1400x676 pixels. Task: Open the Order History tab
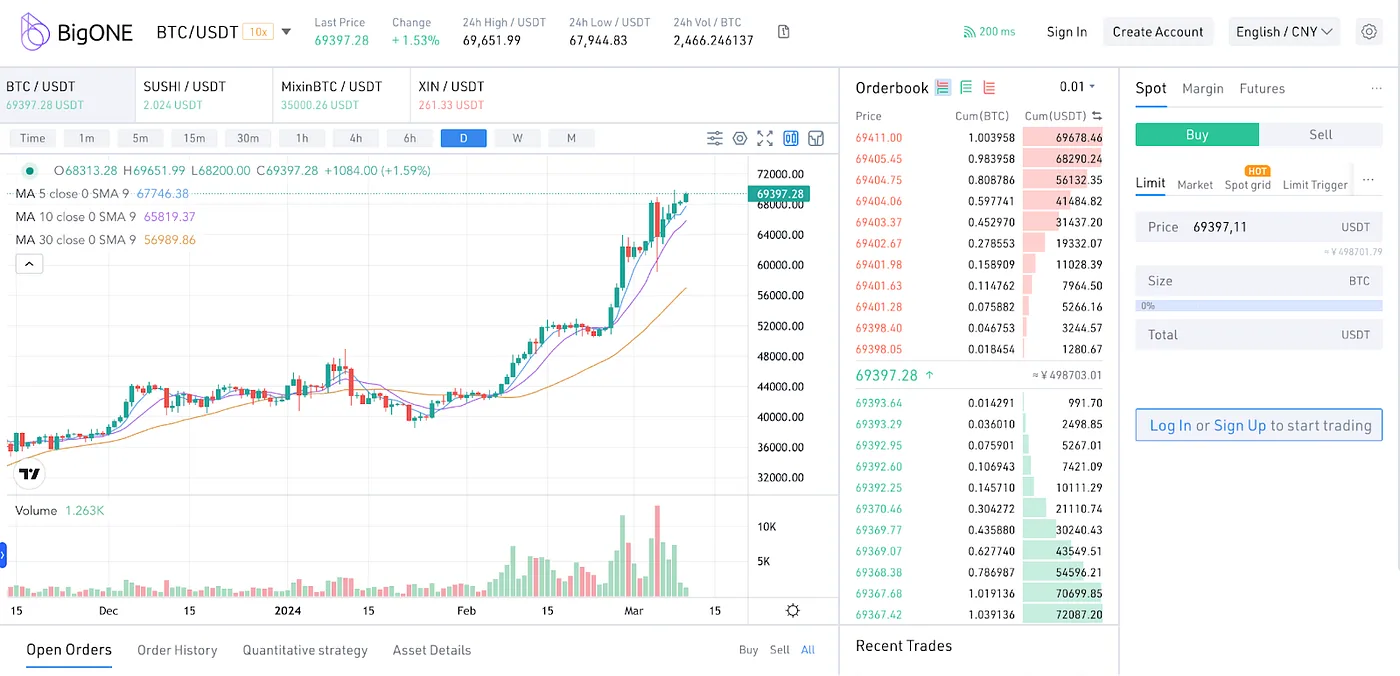(x=177, y=650)
